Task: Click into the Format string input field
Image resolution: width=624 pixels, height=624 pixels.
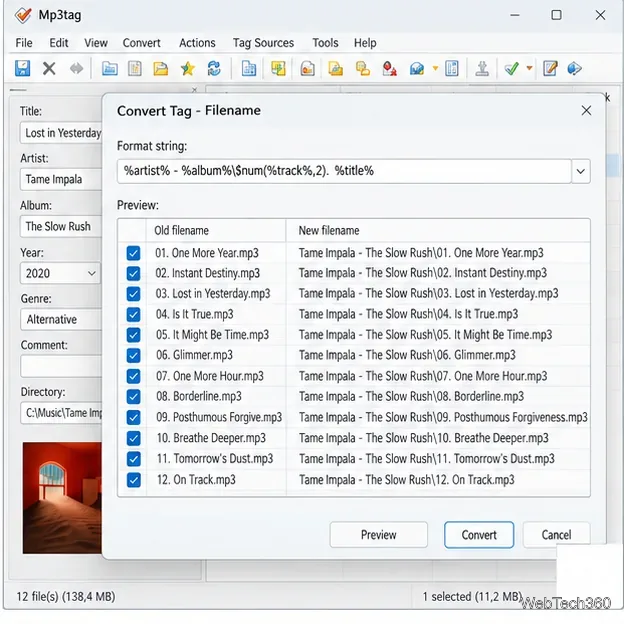Action: pos(344,171)
